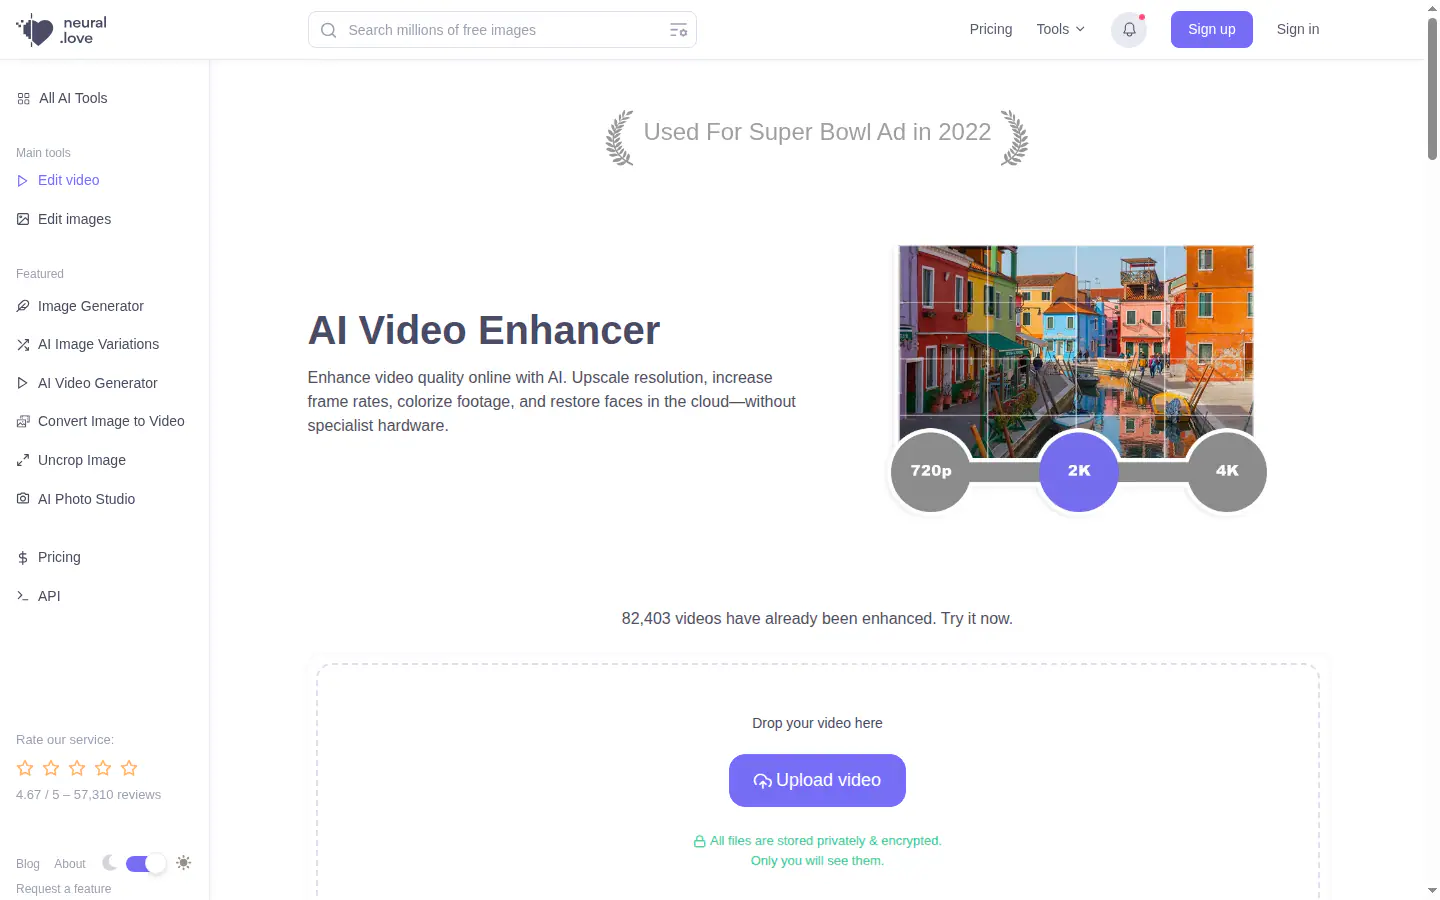The width and height of the screenshot is (1440, 900).
Task: Click the Upload video button
Action: coord(817,780)
